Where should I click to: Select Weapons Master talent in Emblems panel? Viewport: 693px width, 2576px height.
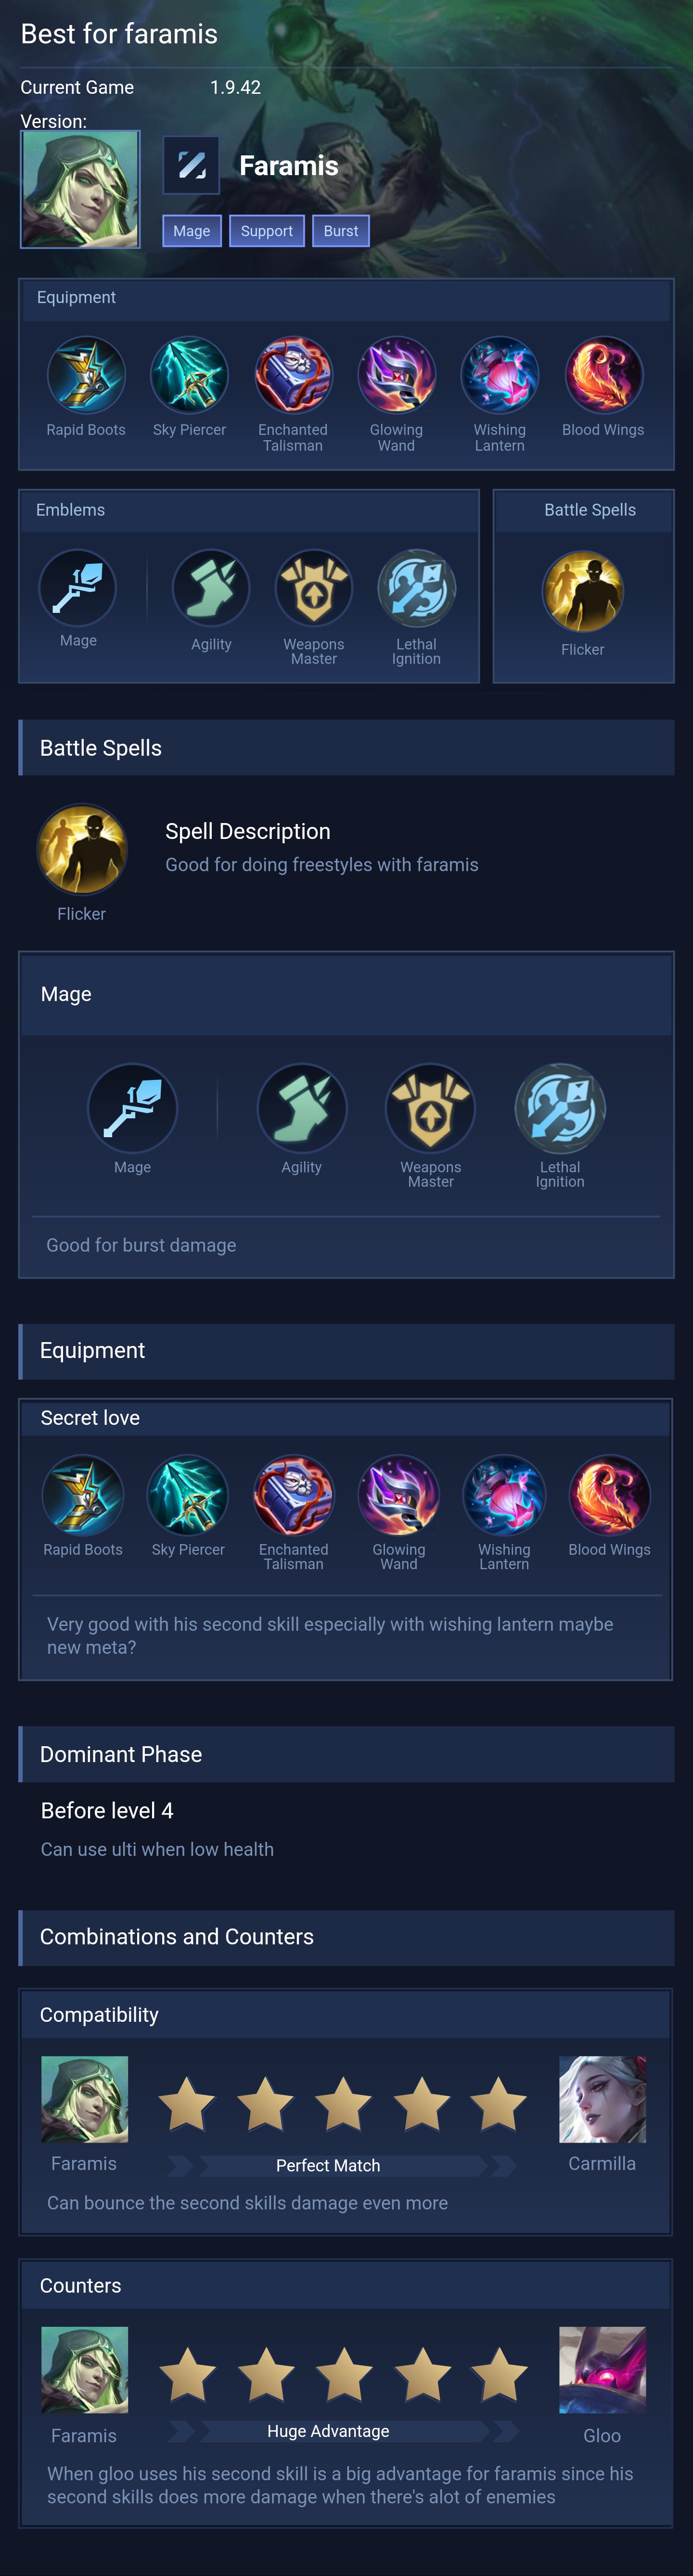[x=313, y=588]
